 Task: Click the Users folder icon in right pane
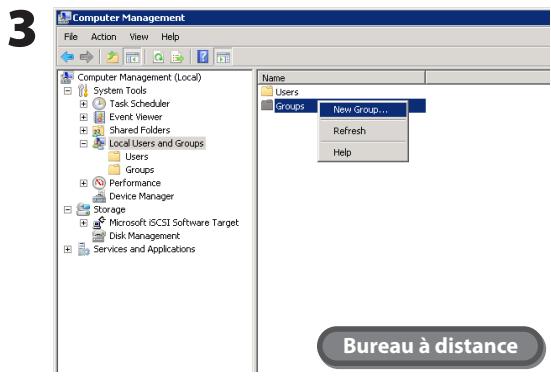tap(267, 92)
